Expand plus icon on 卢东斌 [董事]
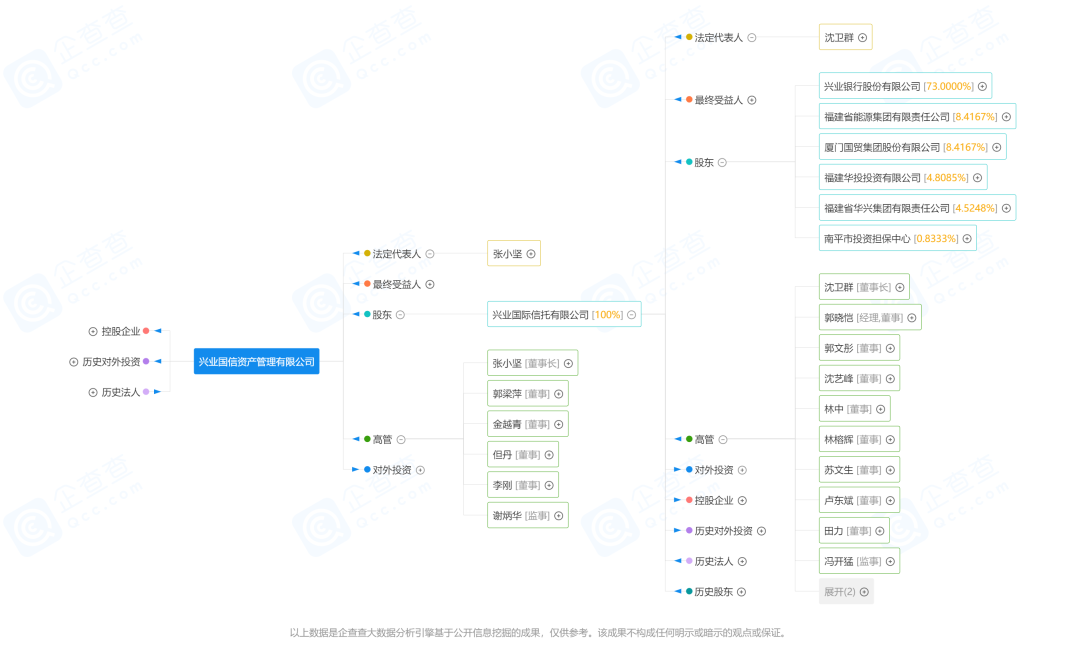The image size is (1080, 652). (891, 501)
